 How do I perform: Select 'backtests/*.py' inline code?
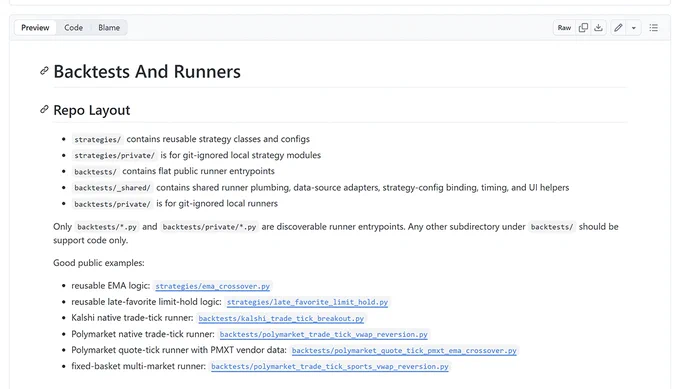coord(107,227)
